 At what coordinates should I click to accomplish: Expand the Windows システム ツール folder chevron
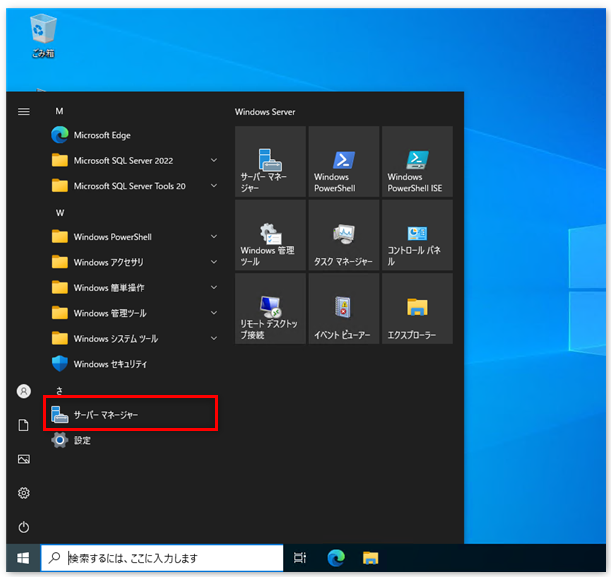[214, 338]
